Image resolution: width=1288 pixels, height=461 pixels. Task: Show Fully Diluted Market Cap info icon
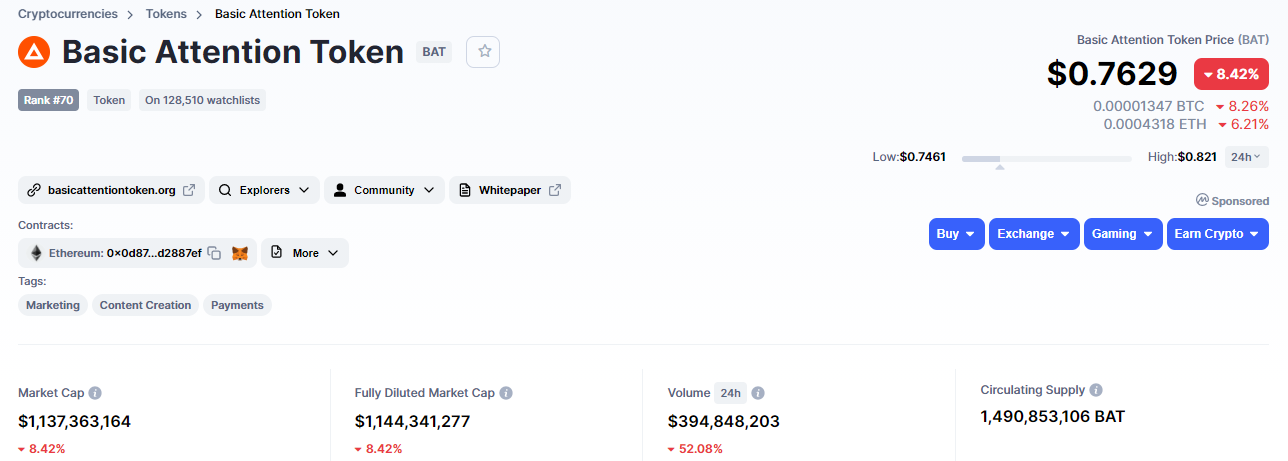(x=506, y=393)
